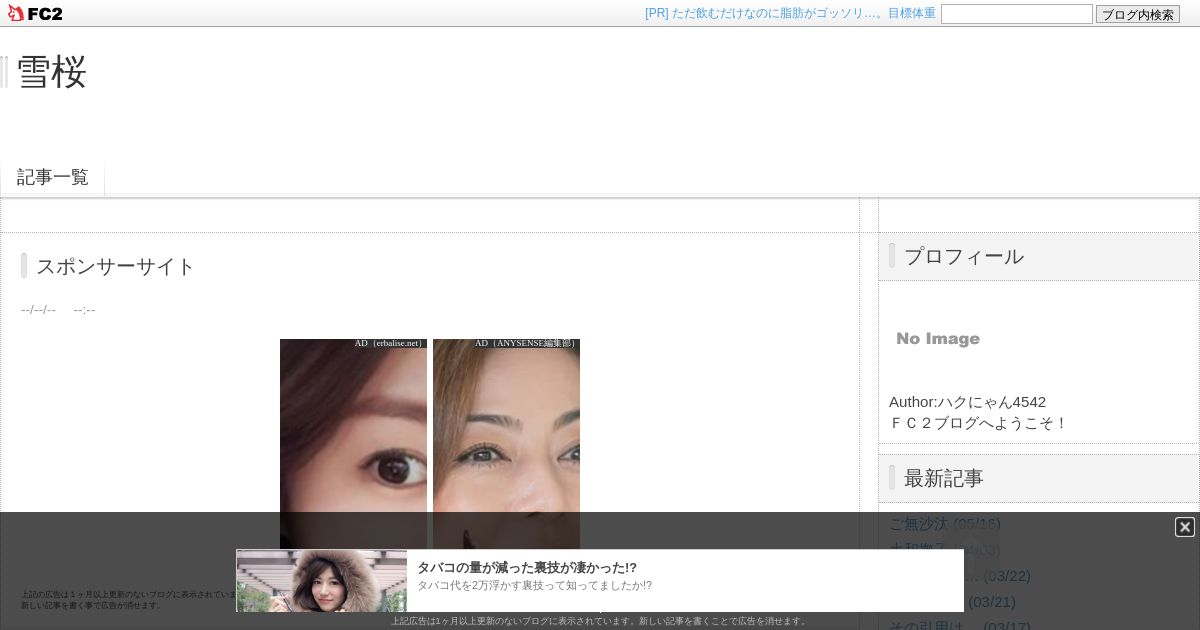The image size is (1200, 630).
Task: Open the PR ad link about 脂肪がゴッソリ
Action: pos(790,13)
